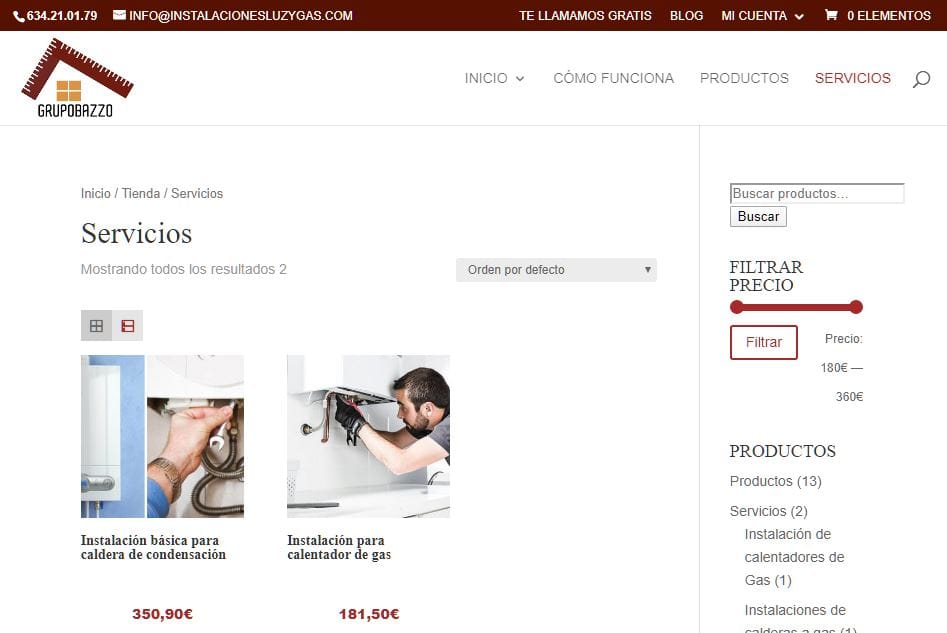Switch to list view layout
The height and width of the screenshot is (633, 947).
click(127, 326)
